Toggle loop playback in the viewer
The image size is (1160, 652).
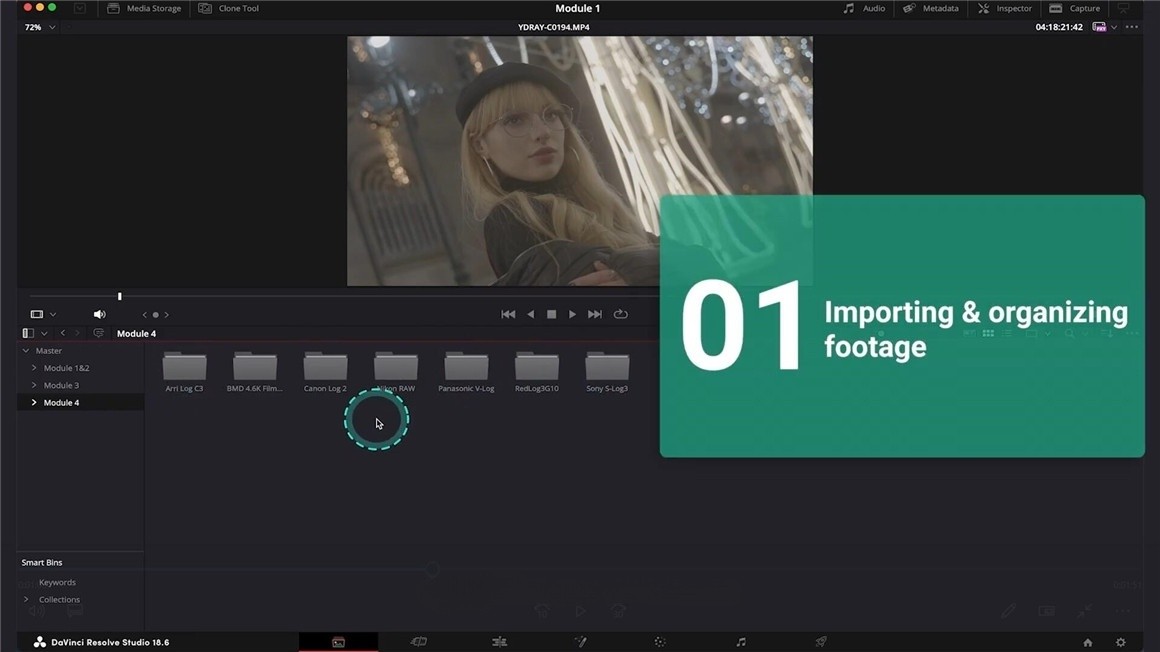621,314
